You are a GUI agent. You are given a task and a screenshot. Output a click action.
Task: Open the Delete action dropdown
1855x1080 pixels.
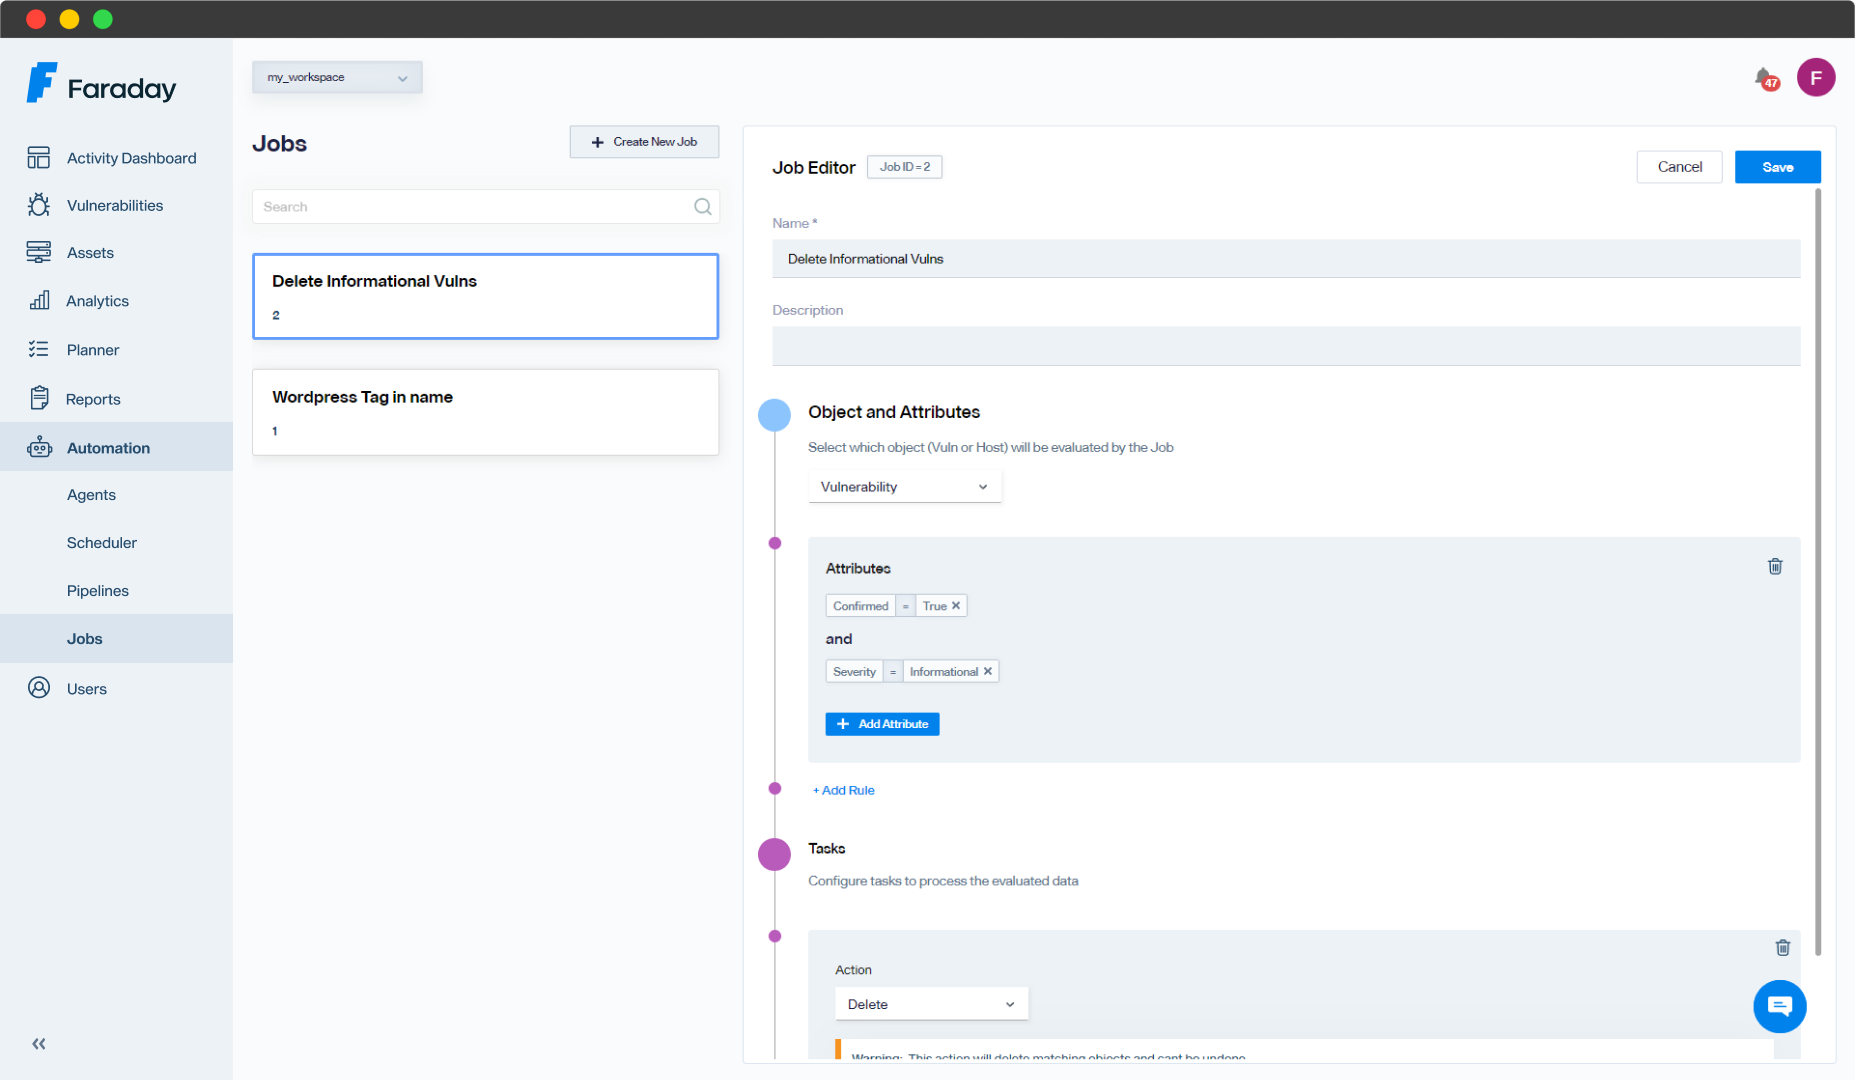931,1004
